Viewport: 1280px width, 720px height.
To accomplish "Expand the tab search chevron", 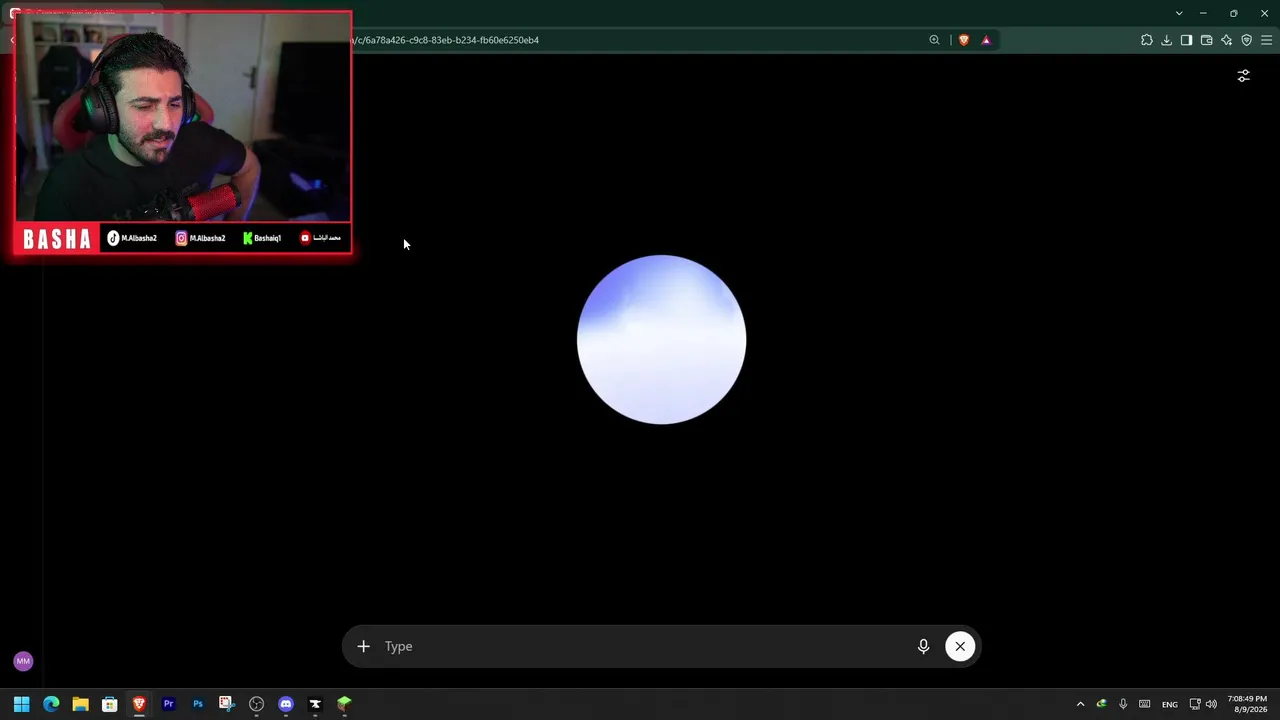I will (1179, 13).
